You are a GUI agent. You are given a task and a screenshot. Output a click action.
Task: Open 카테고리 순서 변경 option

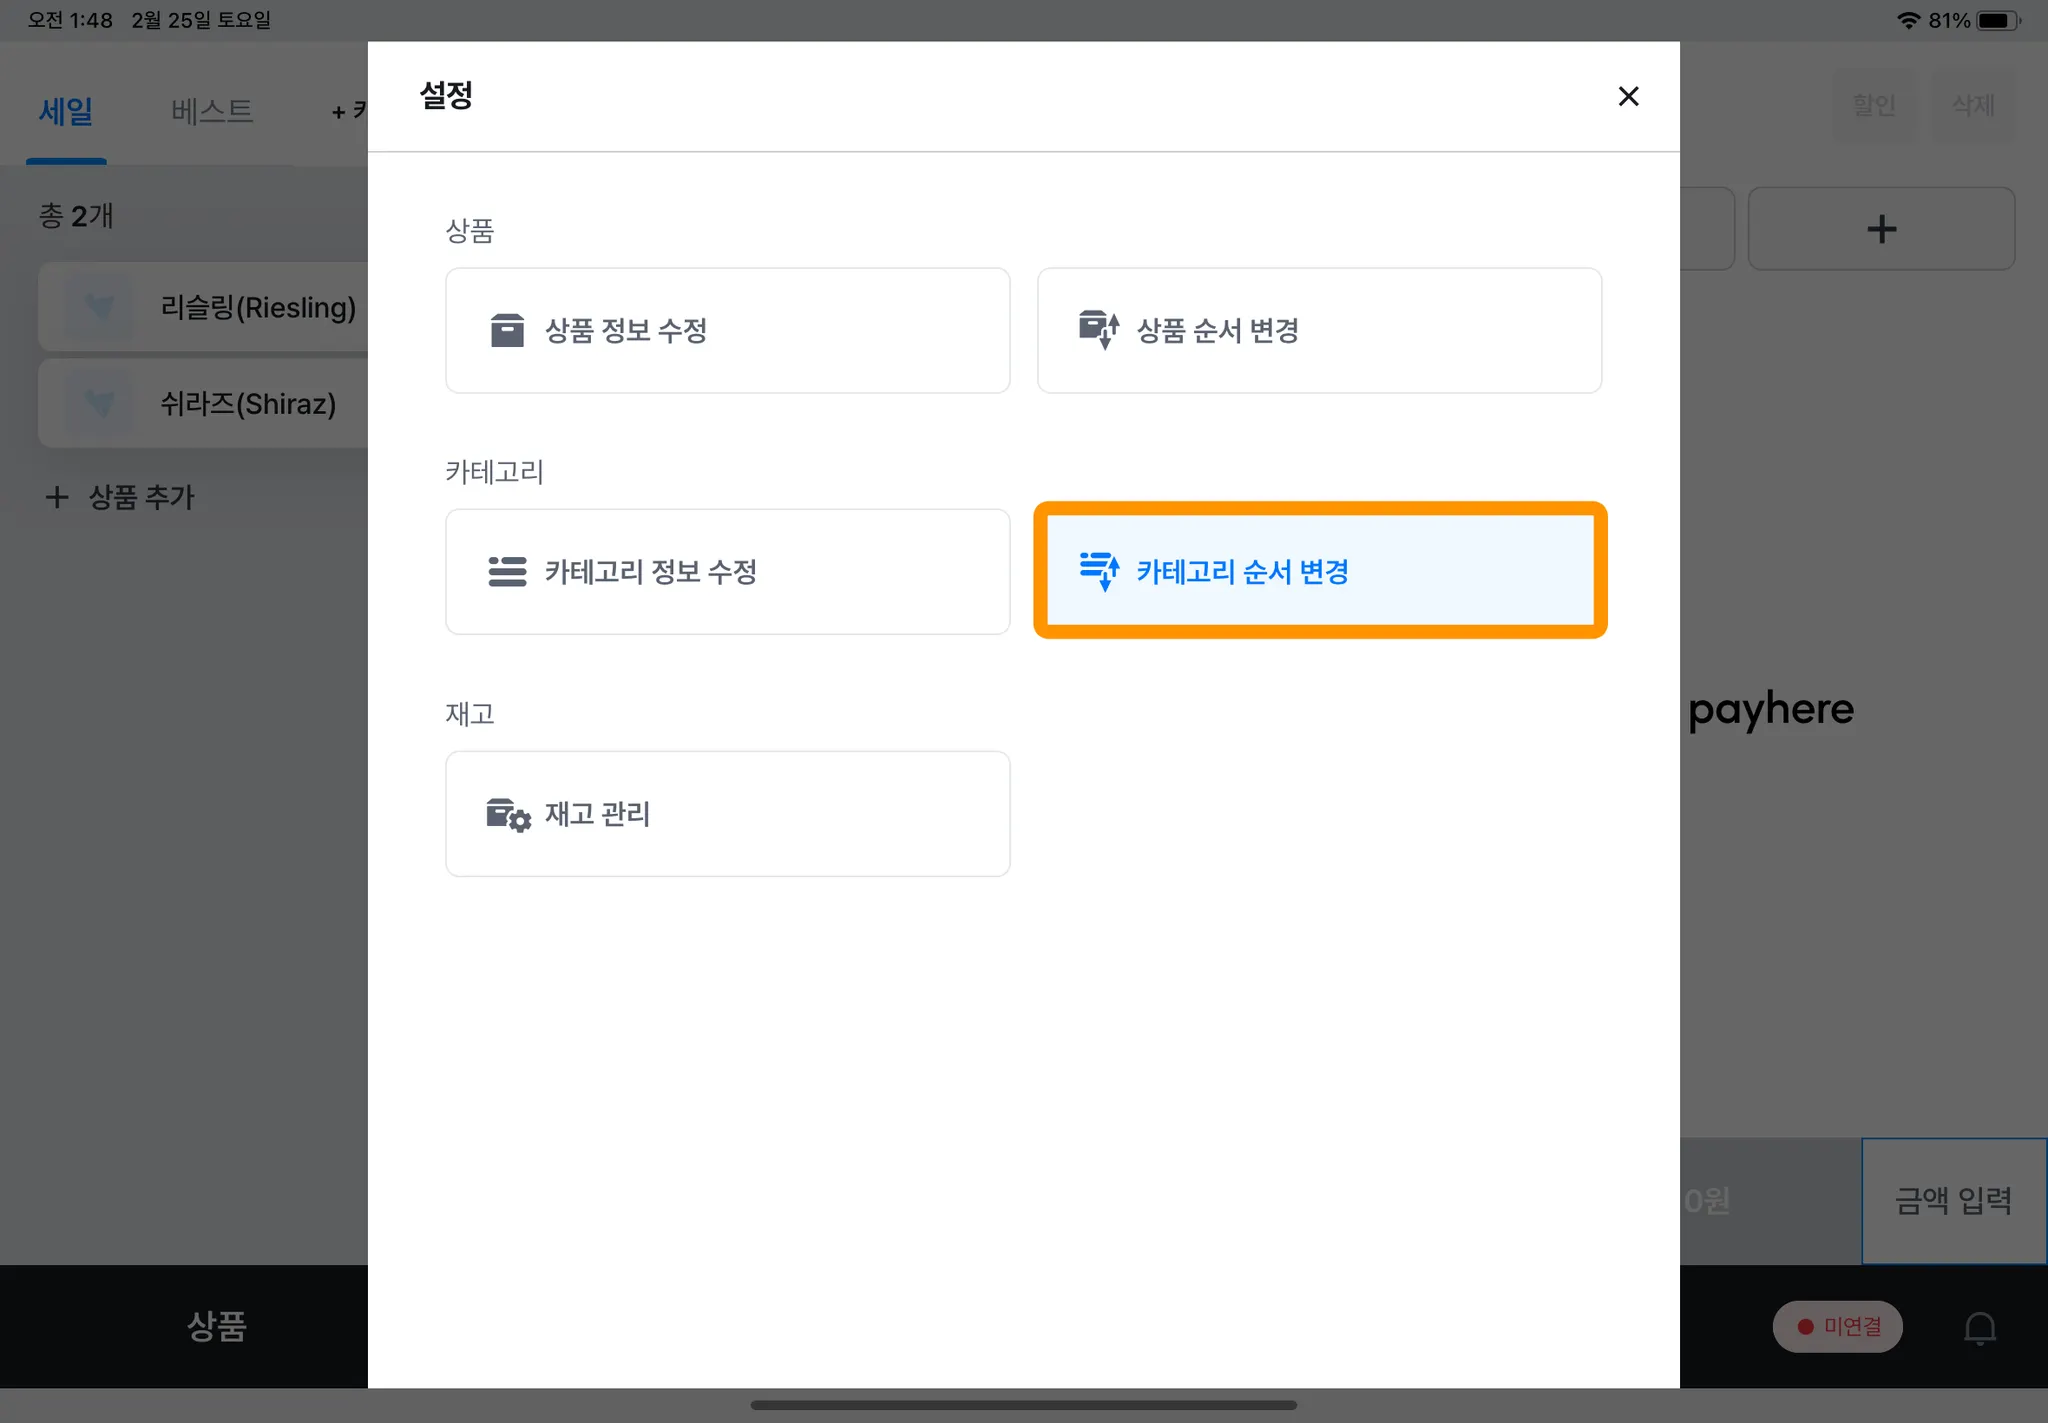pyautogui.click(x=1319, y=571)
